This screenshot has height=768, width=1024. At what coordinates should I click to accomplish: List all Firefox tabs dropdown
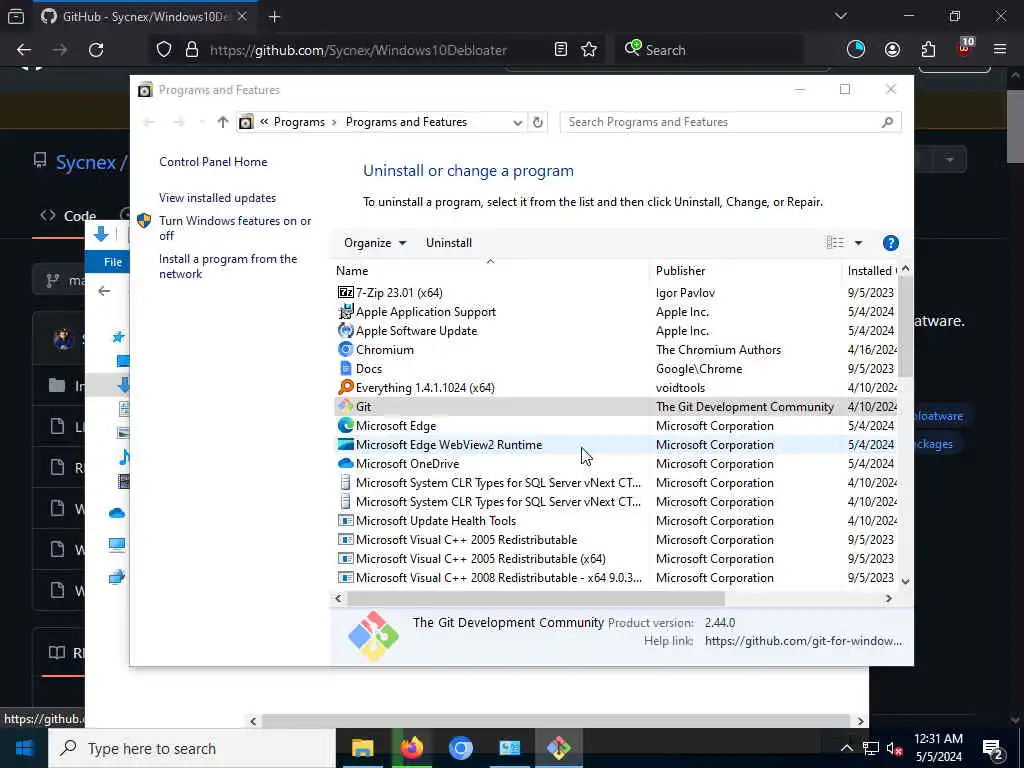840,16
